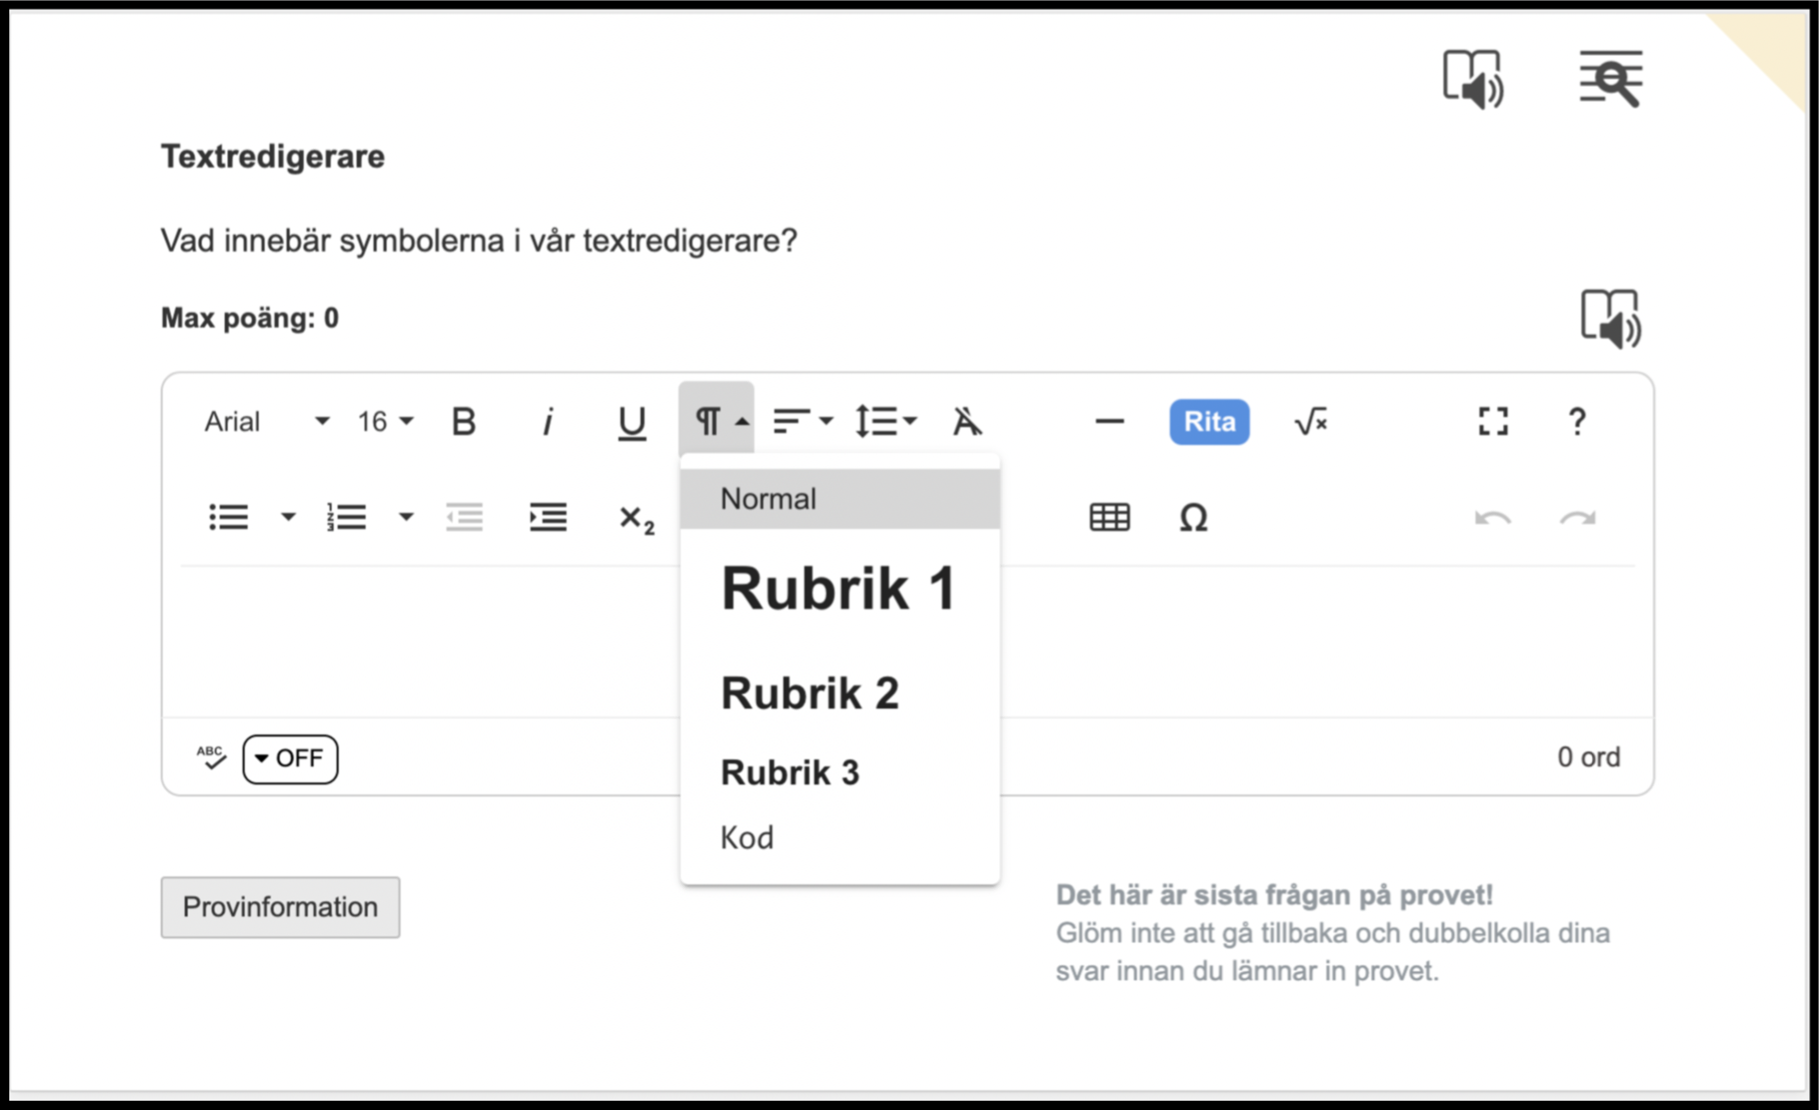Open the text alignment dropdown
1819x1110 pixels.
(x=803, y=421)
